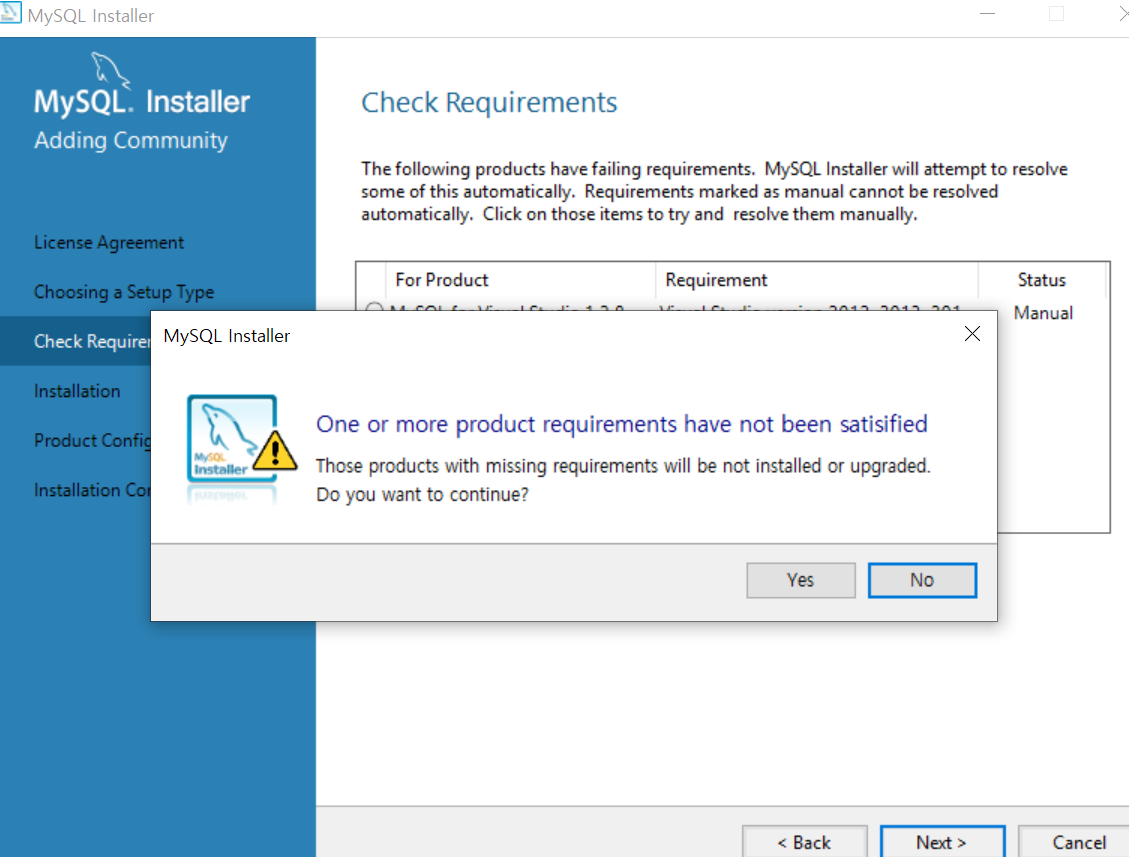Select Installation Complete step in sidebar
Image resolution: width=1129 pixels, height=857 pixels.
(92, 490)
